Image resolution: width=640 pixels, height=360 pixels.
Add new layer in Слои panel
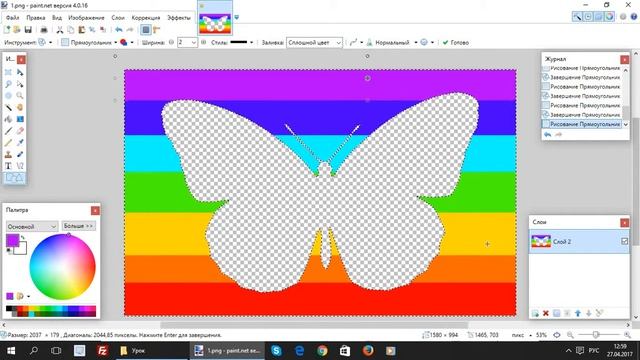pos(535,313)
